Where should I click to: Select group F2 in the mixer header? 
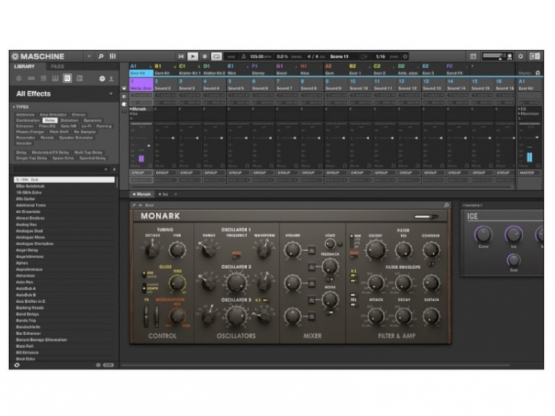click(x=457, y=69)
